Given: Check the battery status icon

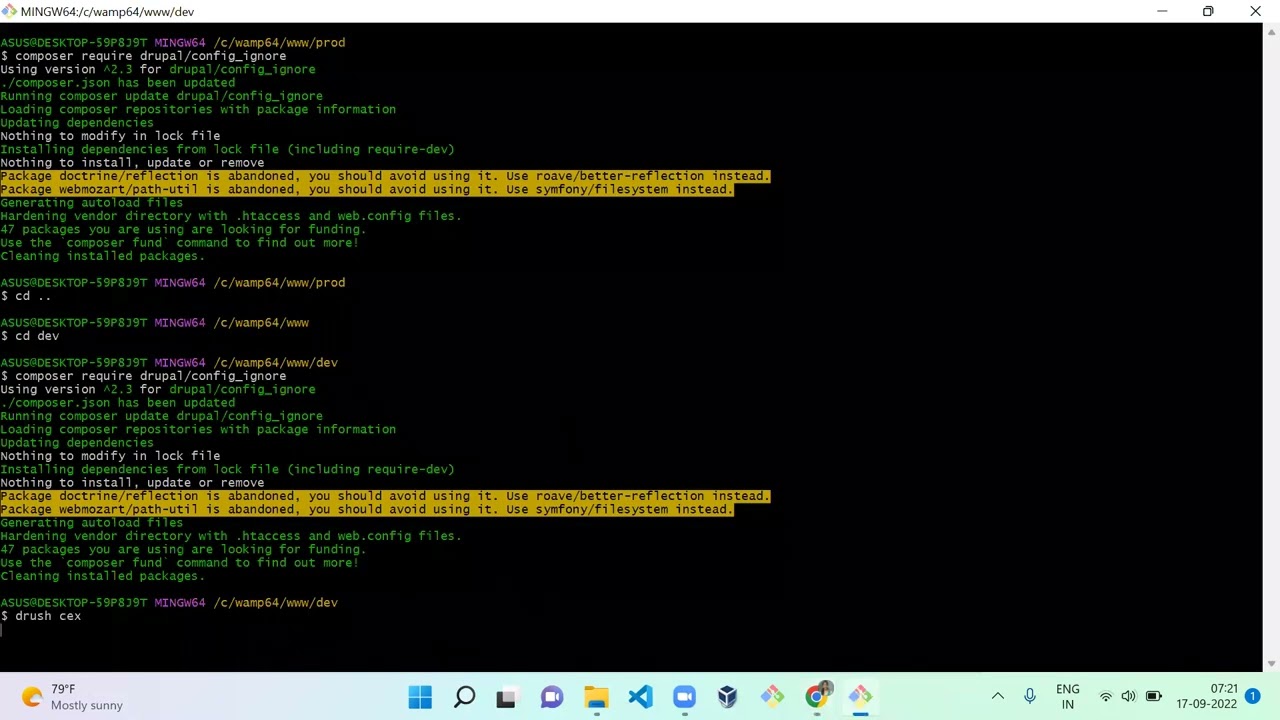Looking at the screenshot, I should [x=1153, y=697].
